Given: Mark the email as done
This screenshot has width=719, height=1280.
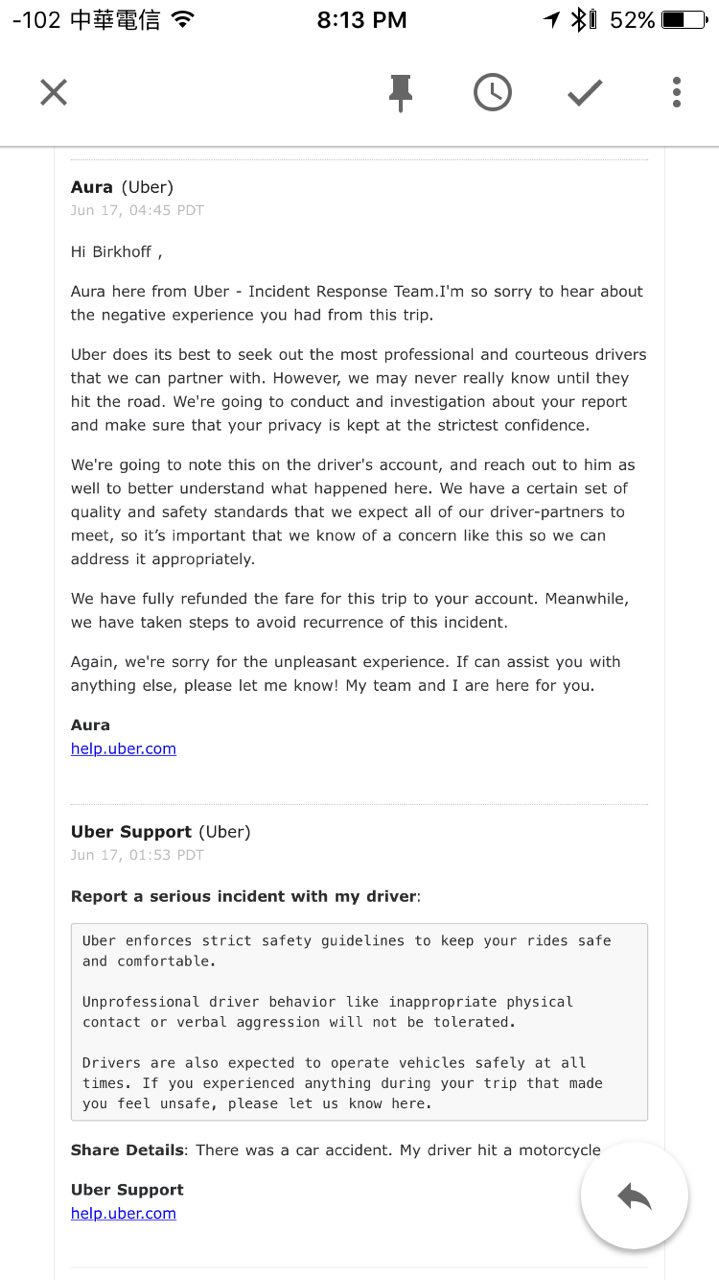Looking at the screenshot, I should 585,93.
